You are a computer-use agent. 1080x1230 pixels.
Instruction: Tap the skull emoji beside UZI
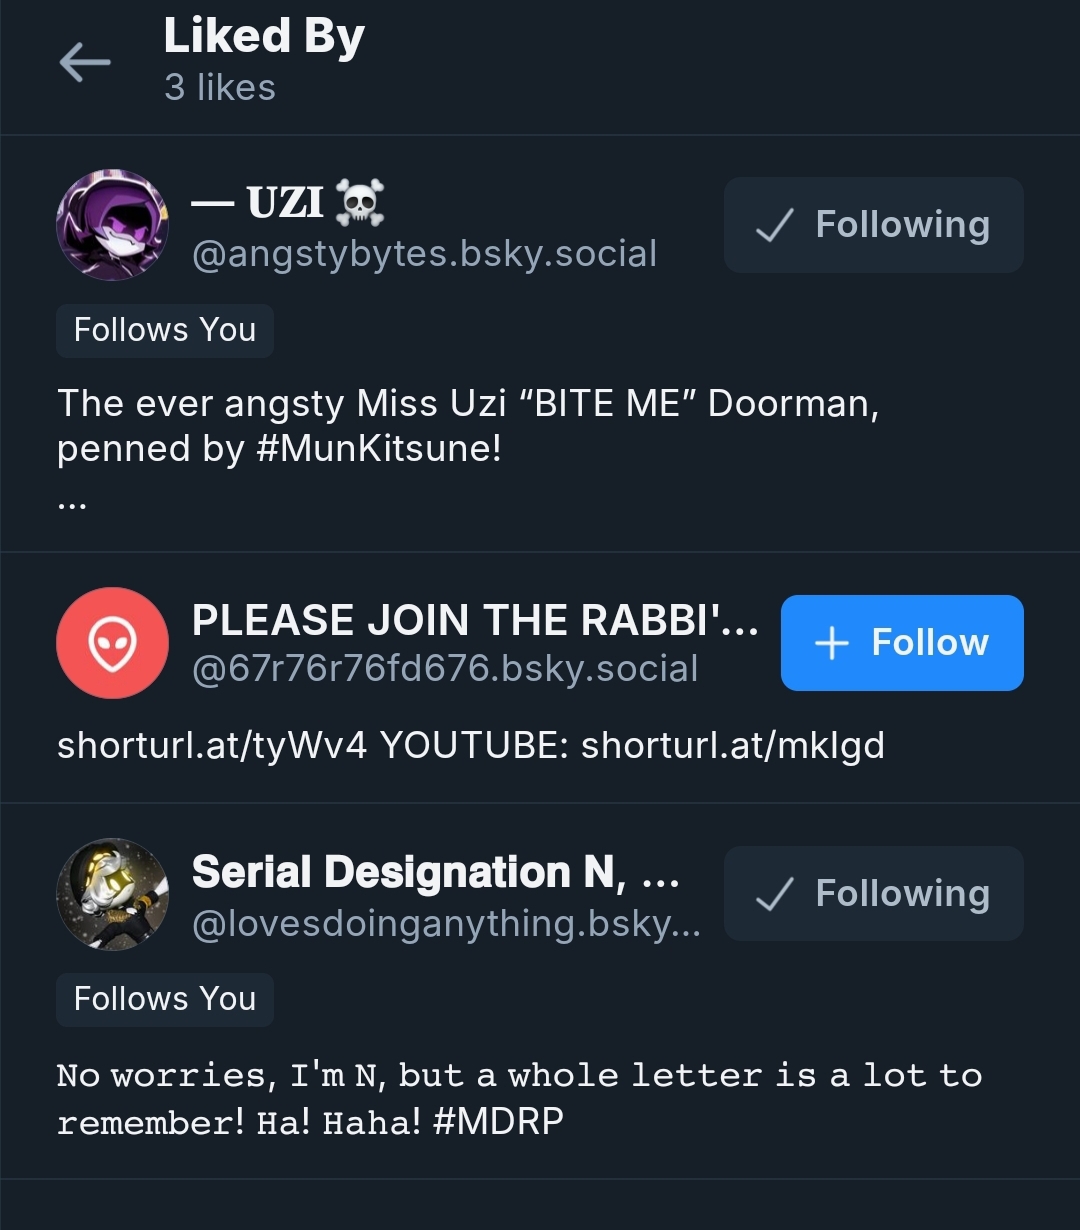click(x=360, y=204)
